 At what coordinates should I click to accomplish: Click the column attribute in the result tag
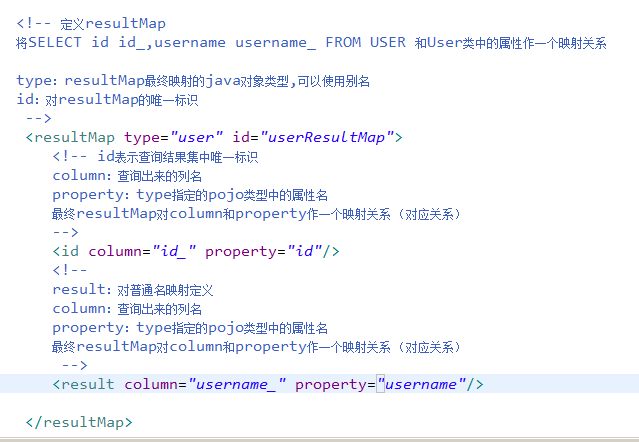pyautogui.click(x=151, y=384)
